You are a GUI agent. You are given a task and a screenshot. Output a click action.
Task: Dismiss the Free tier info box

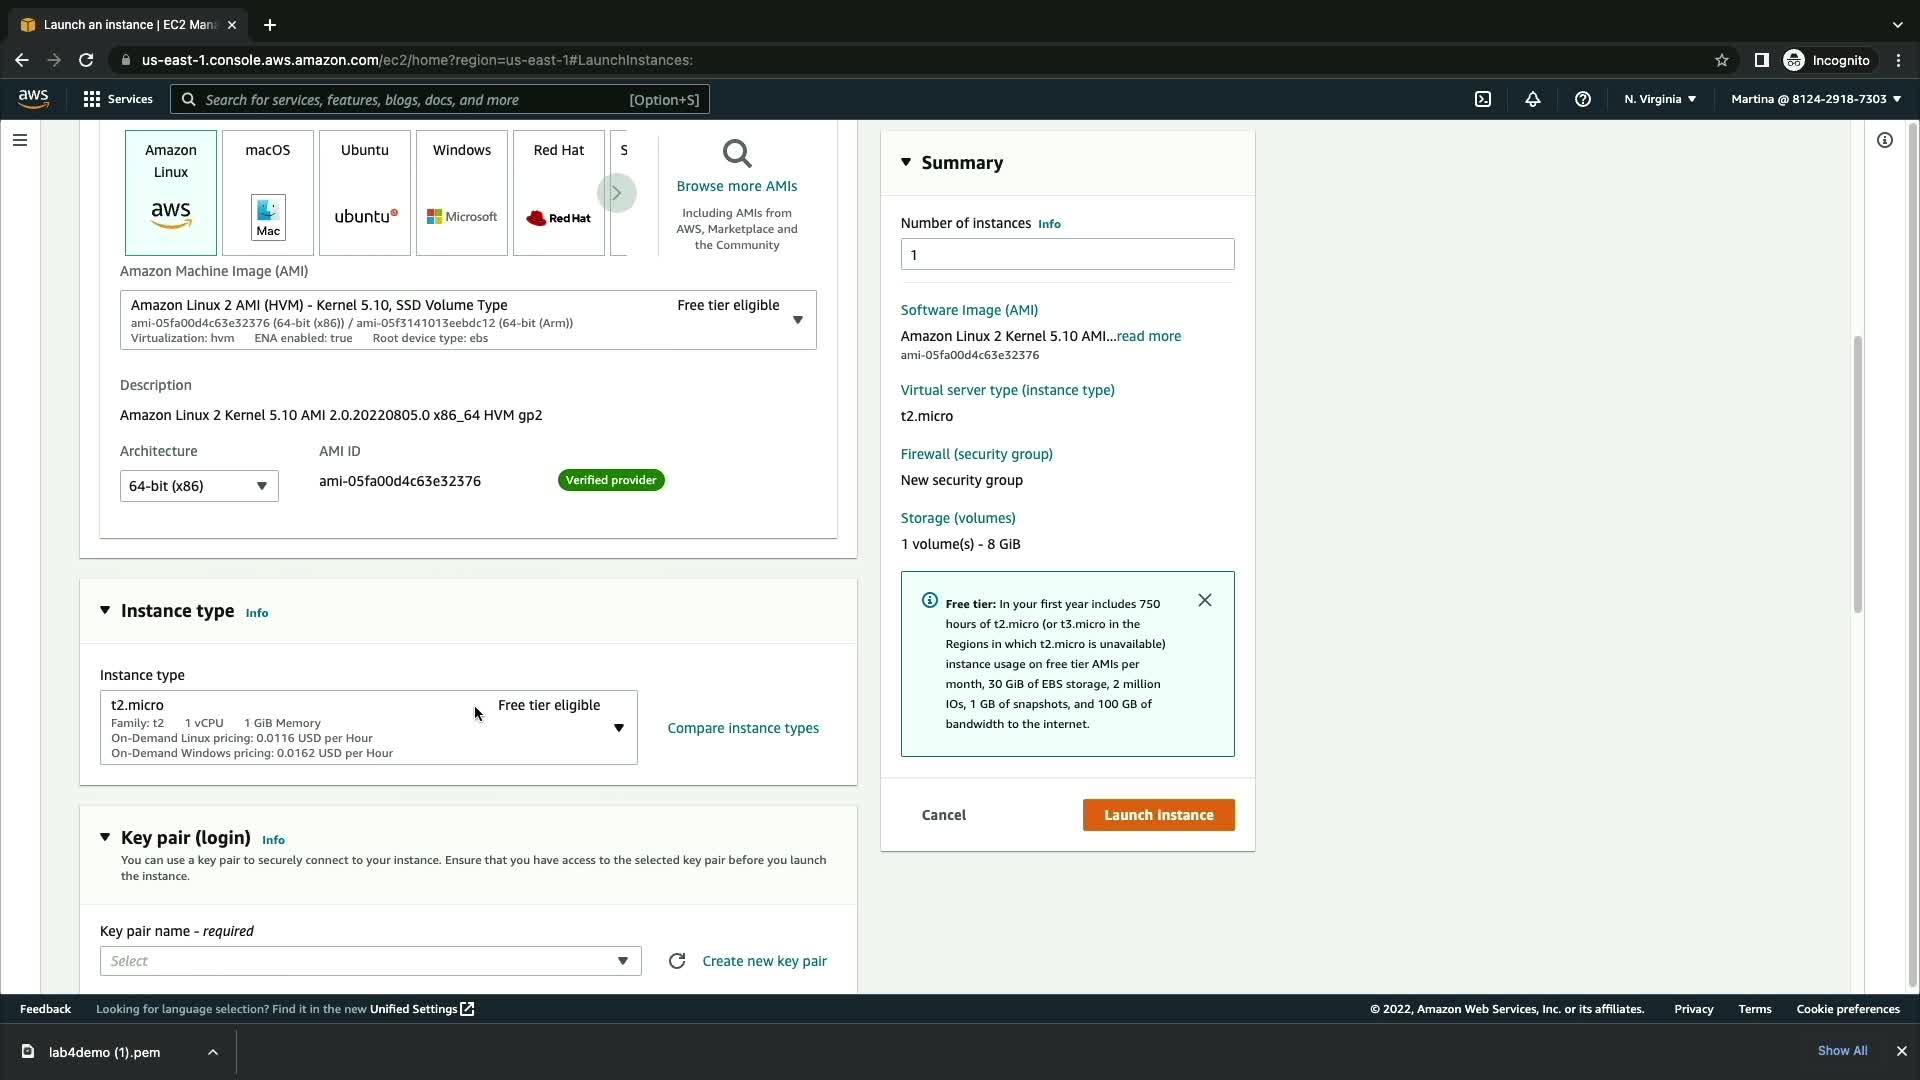click(x=1205, y=600)
